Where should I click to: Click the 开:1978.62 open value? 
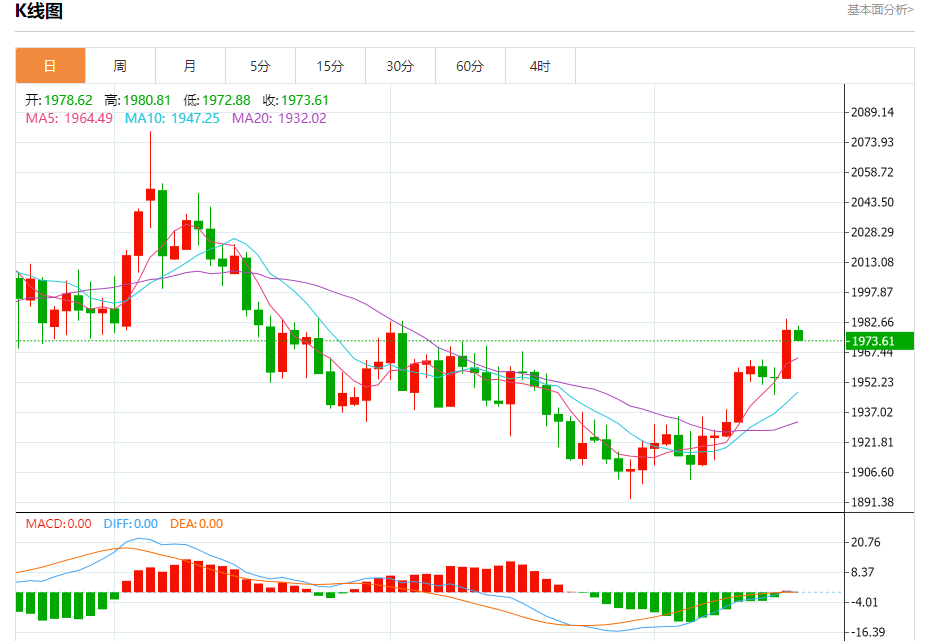coord(59,100)
